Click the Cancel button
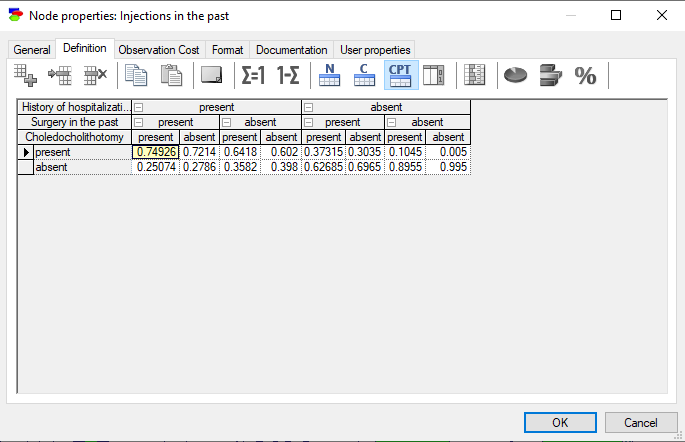685x442 pixels. coord(641,422)
